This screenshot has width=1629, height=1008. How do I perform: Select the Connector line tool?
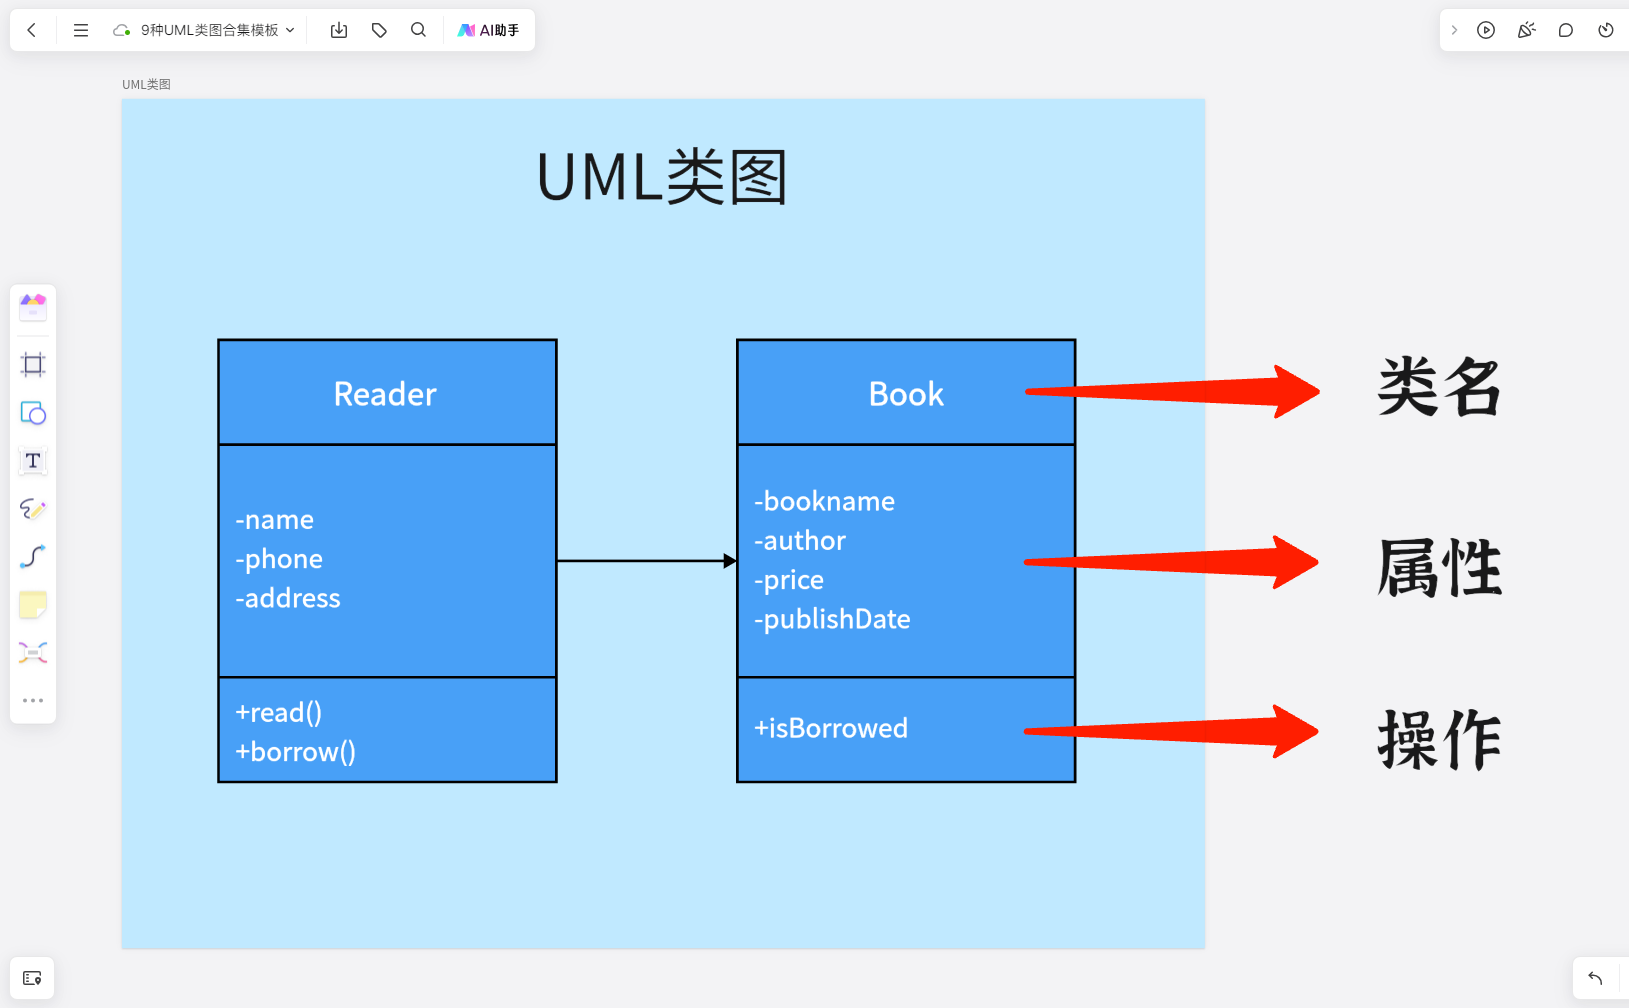click(x=33, y=557)
